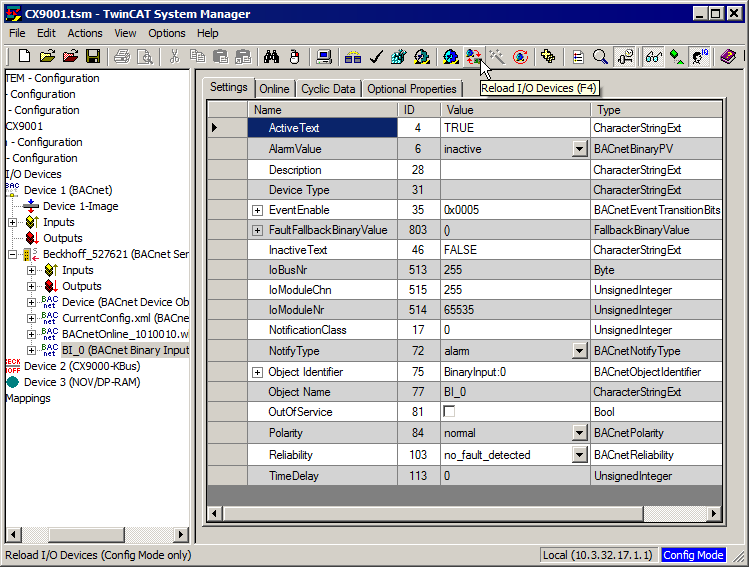The image size is (749, 567).
Task: Open the View menu
Action: (125, 33)
